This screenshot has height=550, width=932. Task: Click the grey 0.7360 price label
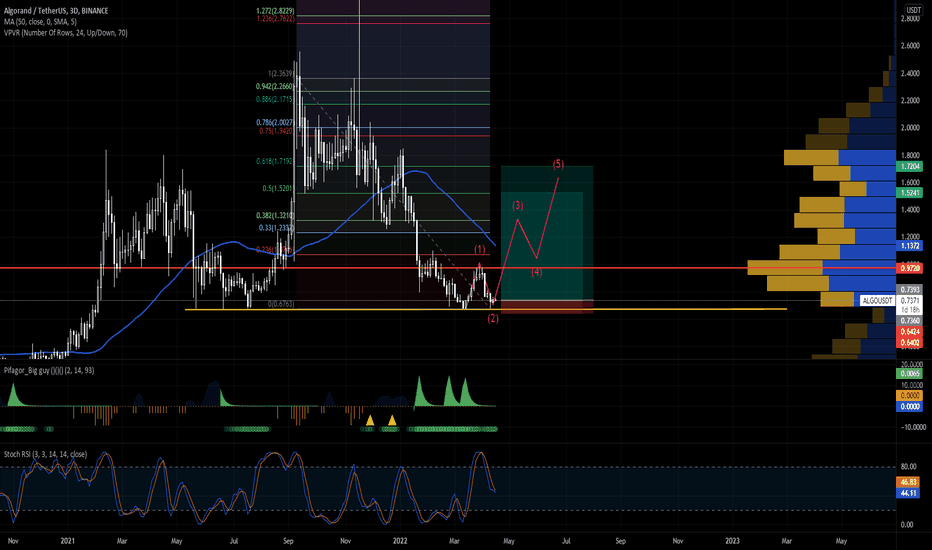coord(910,320)
